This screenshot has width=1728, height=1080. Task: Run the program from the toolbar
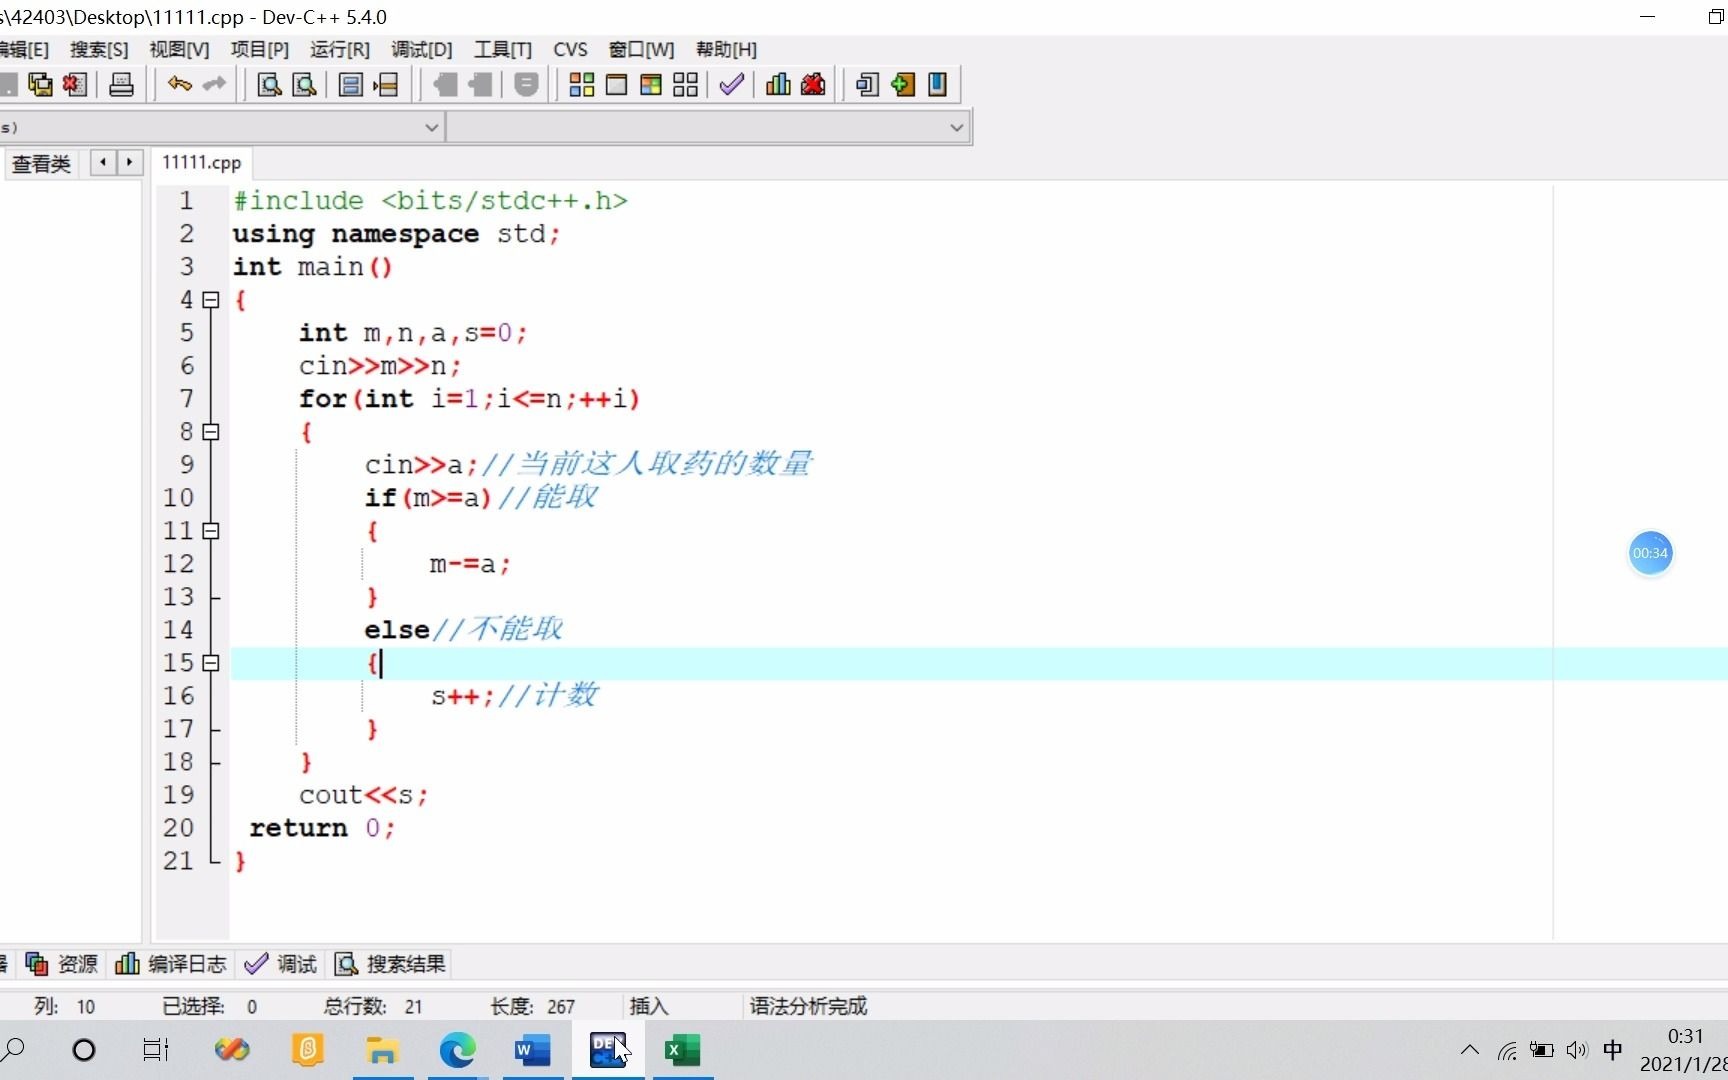[x=616, y=84]
